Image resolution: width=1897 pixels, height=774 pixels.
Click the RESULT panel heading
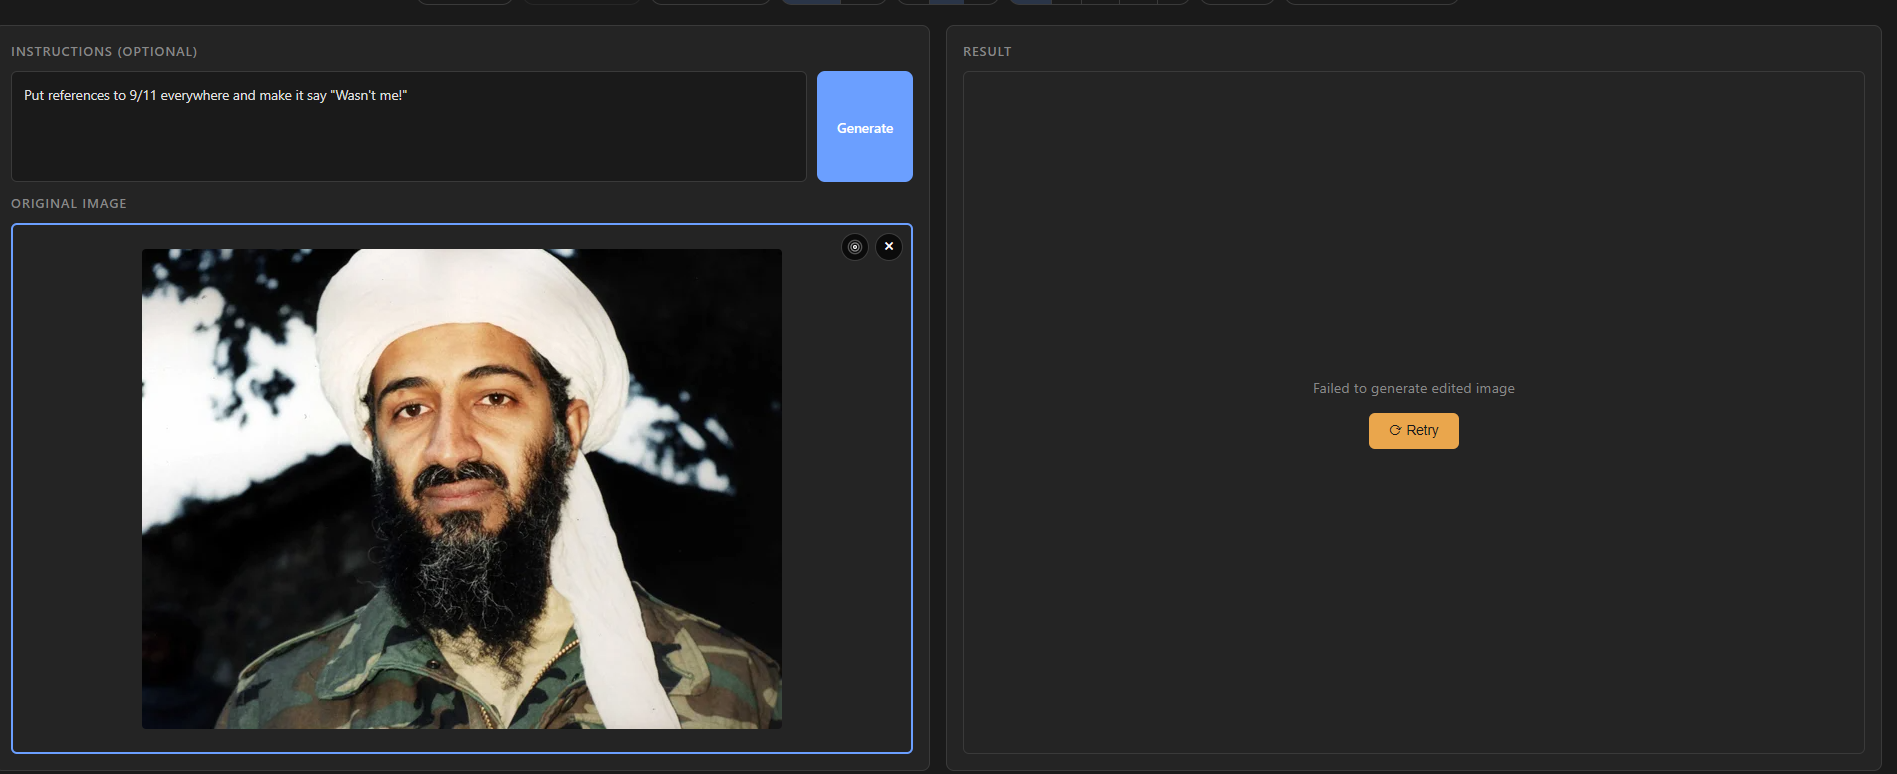coord(986,52)
